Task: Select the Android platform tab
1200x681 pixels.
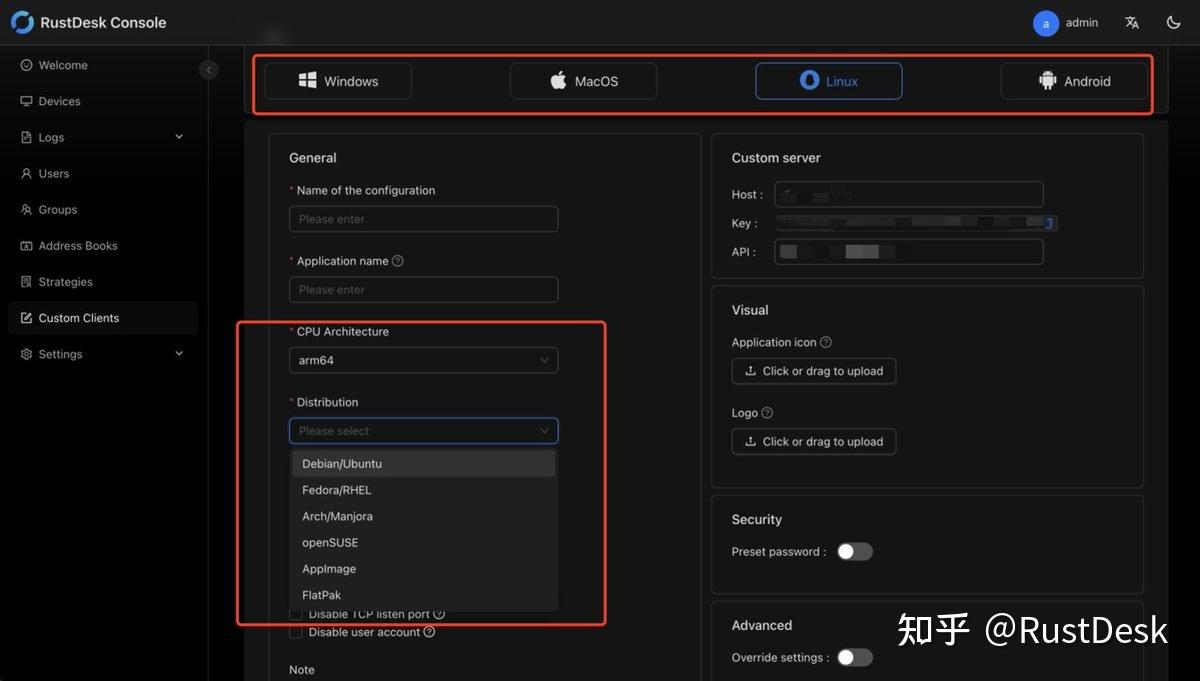Action: point(1074,80)
